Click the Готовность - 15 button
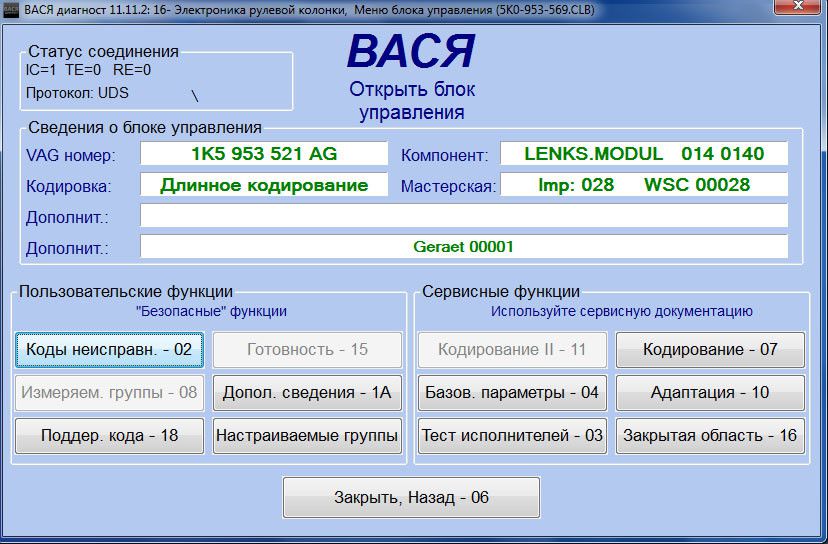This screenshot has height=544, width=828. point(307,350)
